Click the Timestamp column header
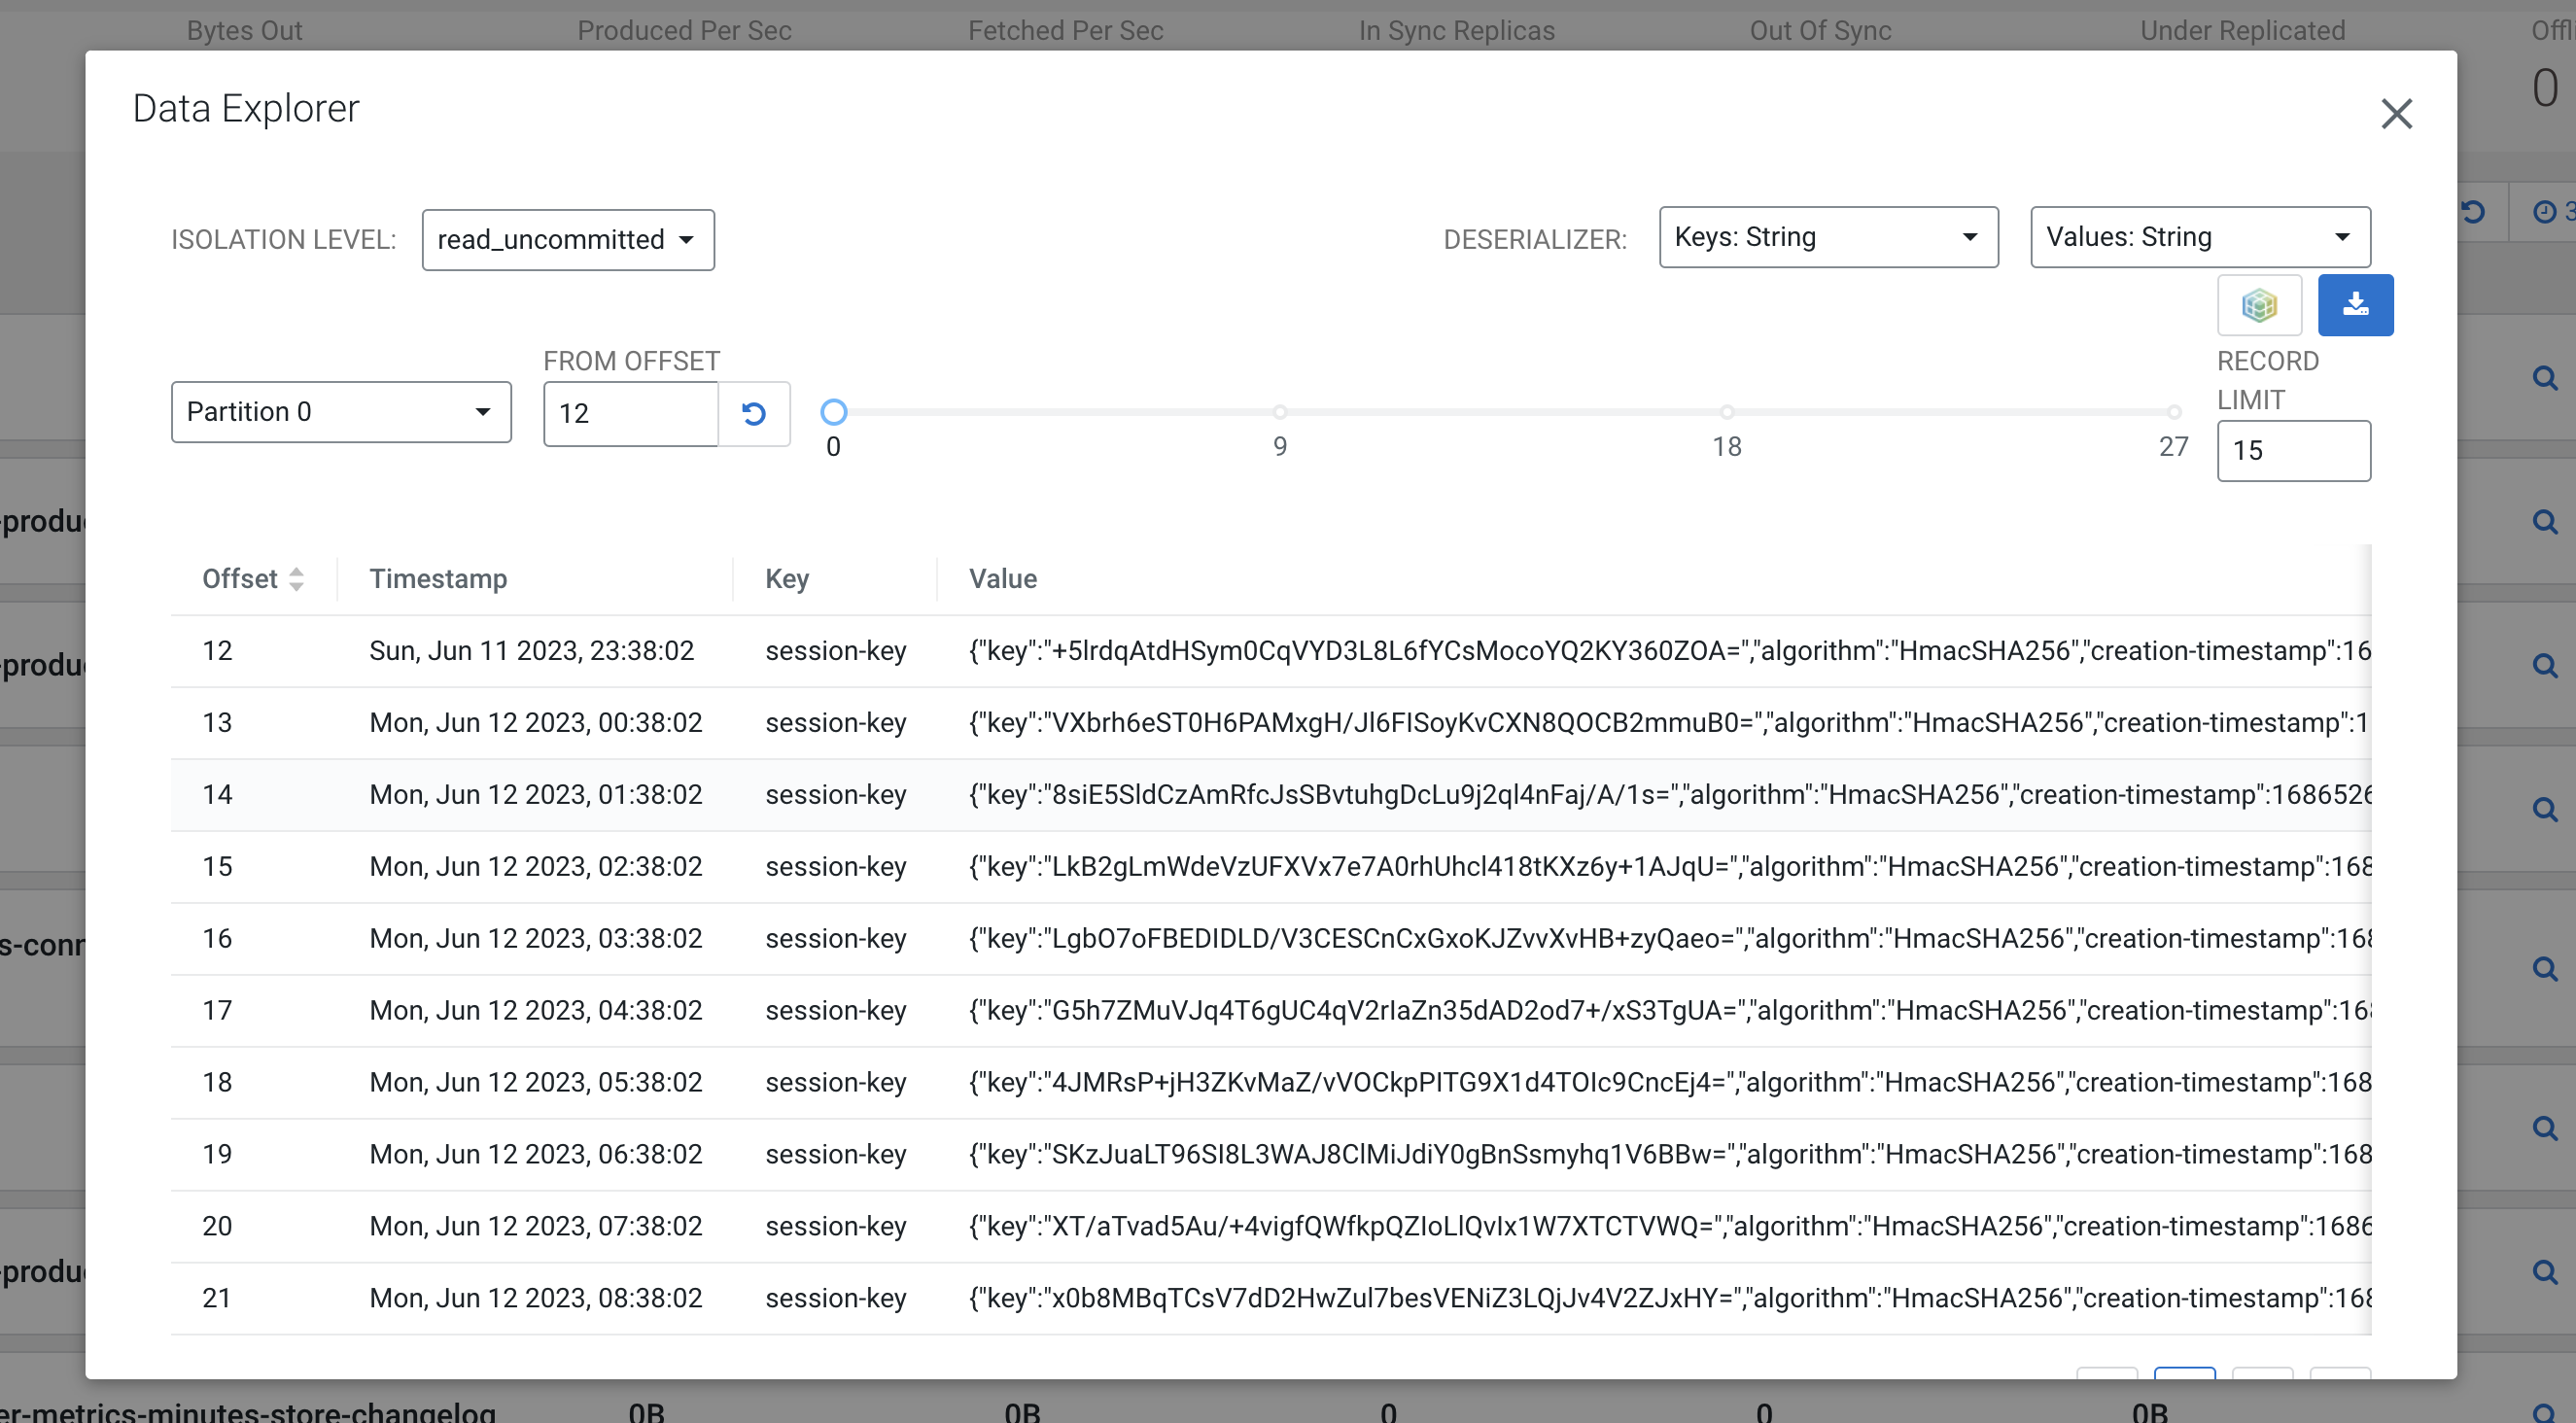2576x1423 pixels. tap(438, 579)
